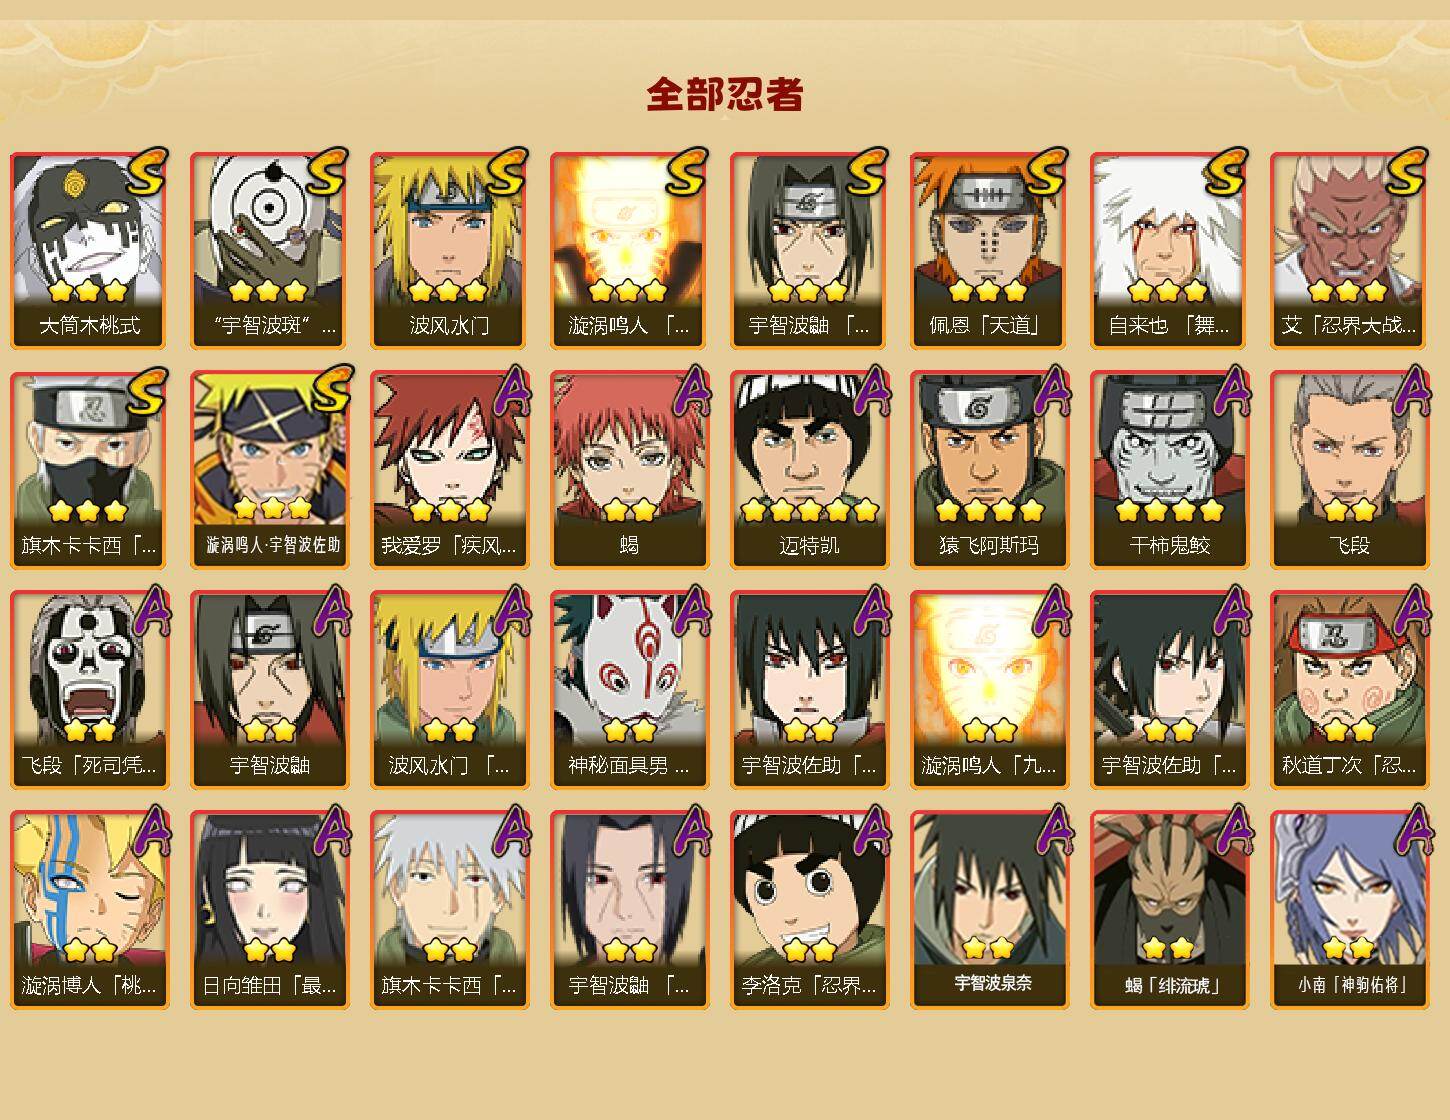Select the 蝎「绯流琥」 ninja card

tap(1169, 910)
